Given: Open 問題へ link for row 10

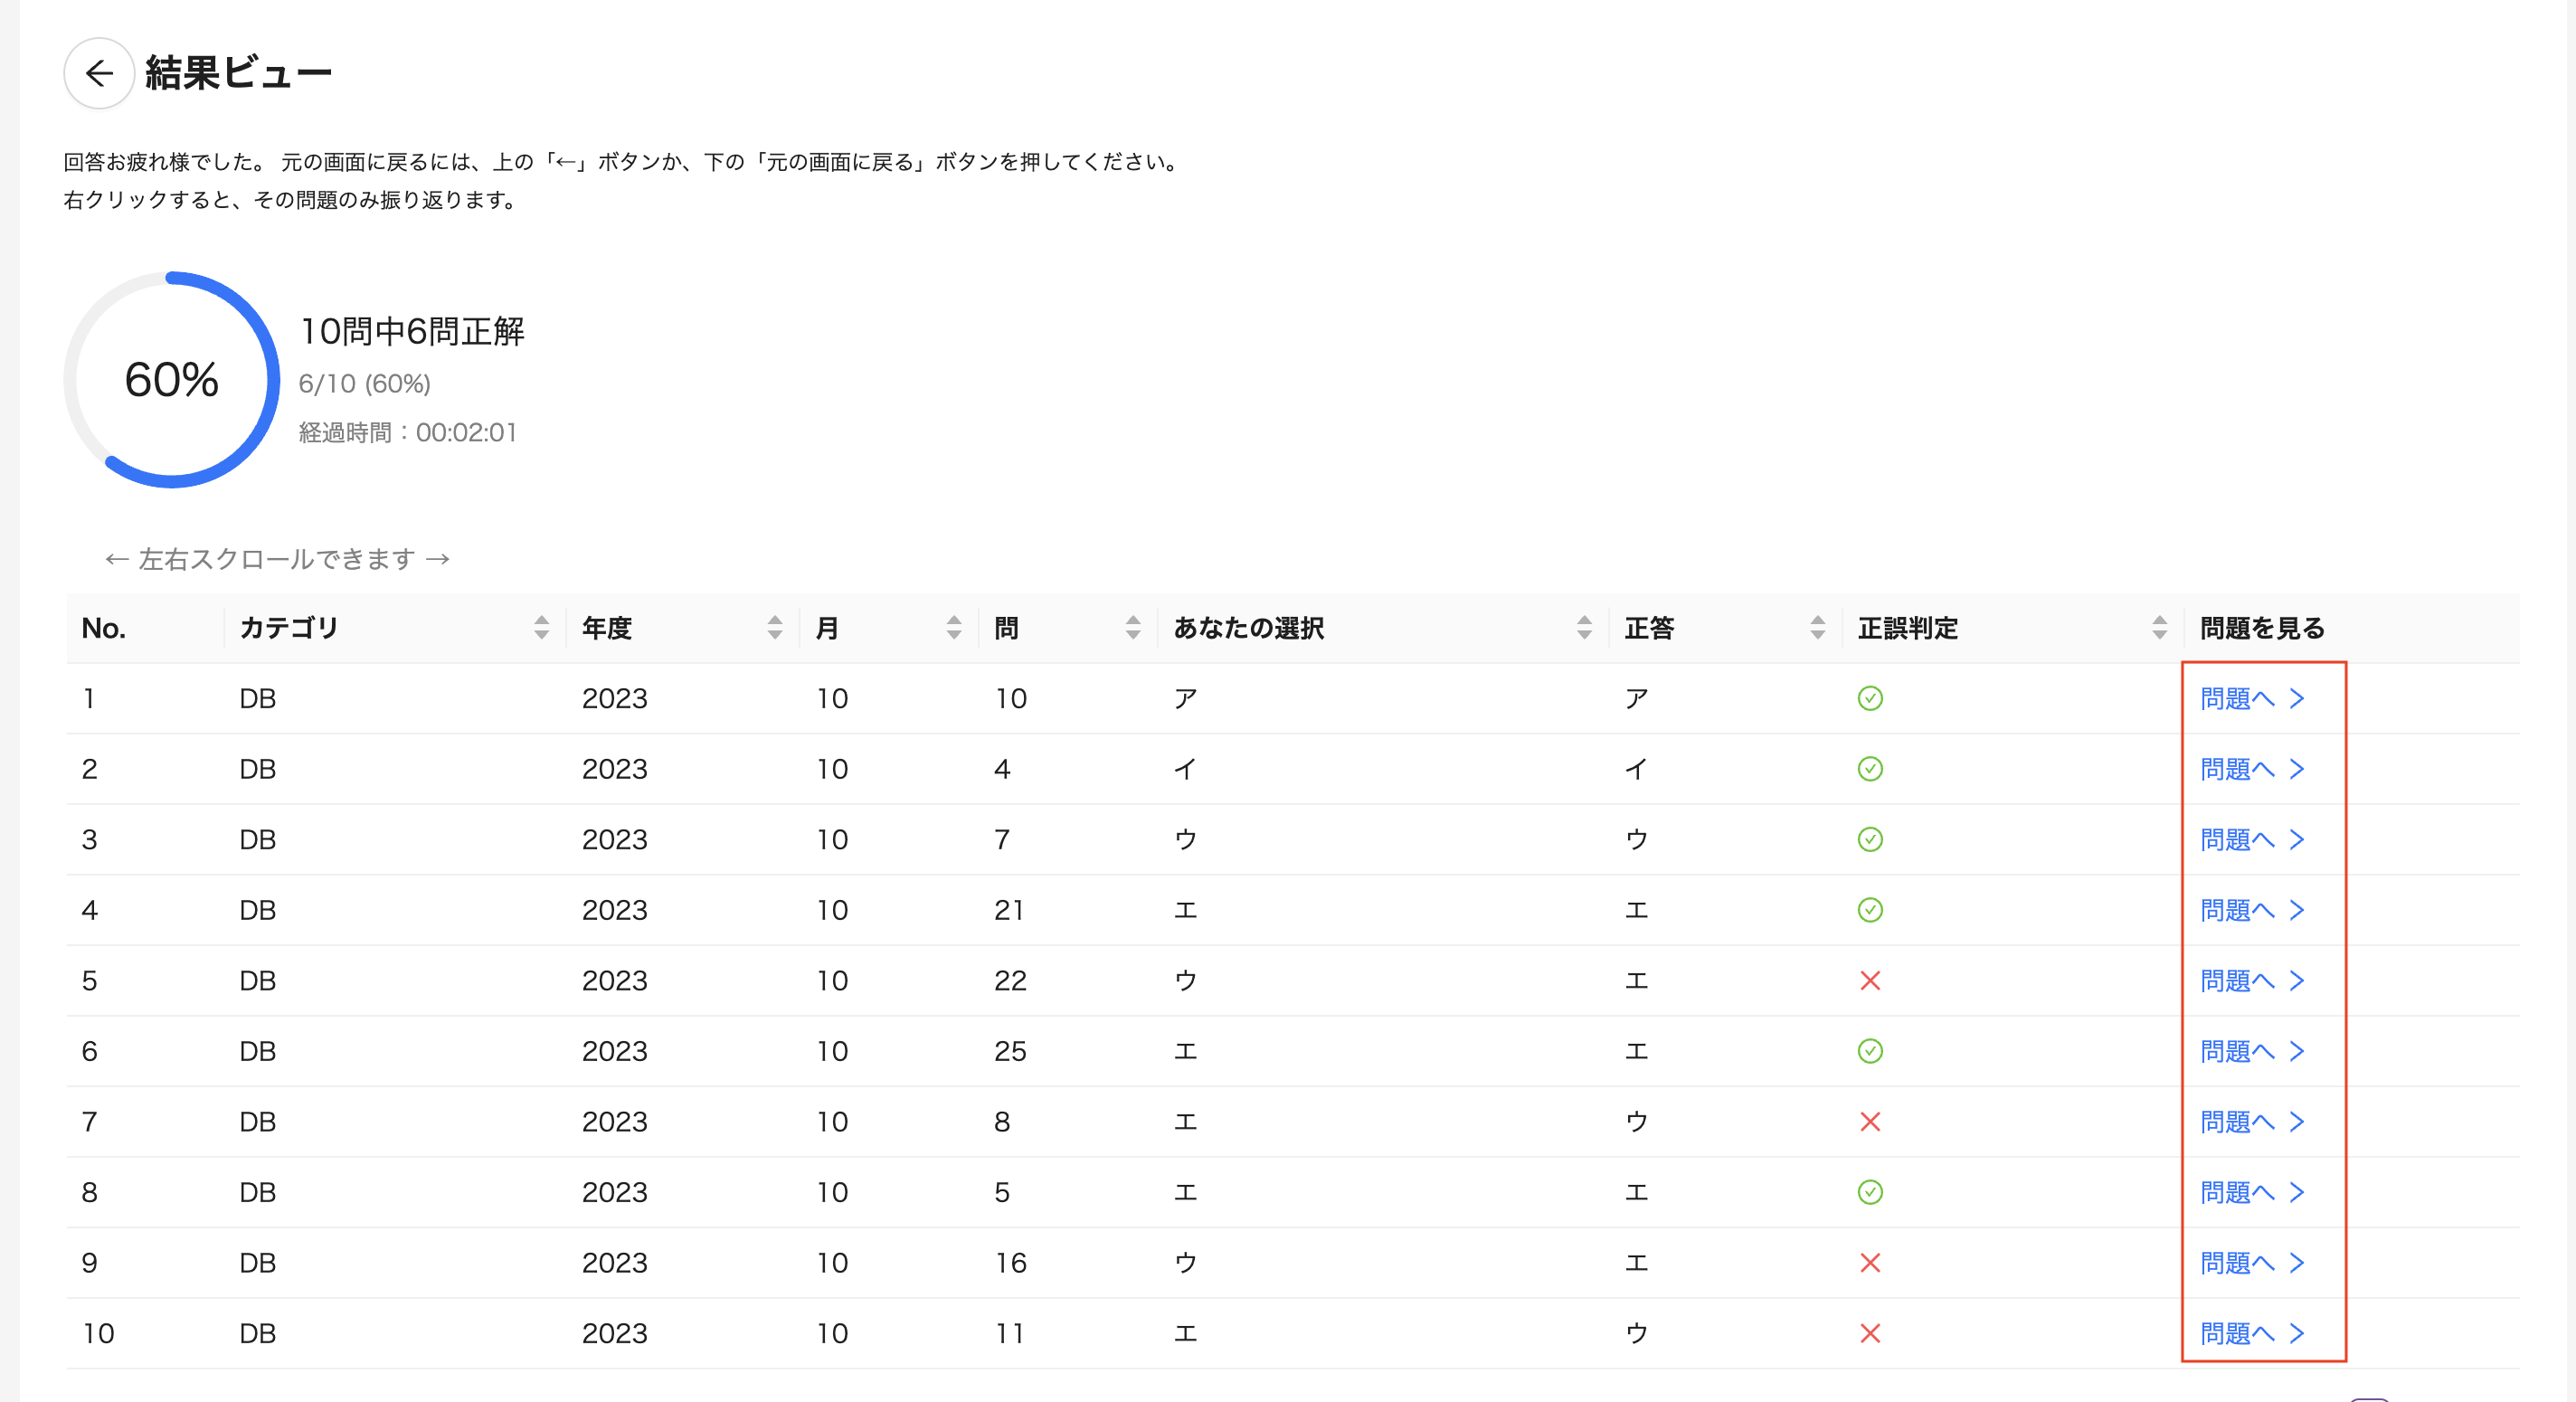Looking at the screenshot, I should click(2250, 1333).
